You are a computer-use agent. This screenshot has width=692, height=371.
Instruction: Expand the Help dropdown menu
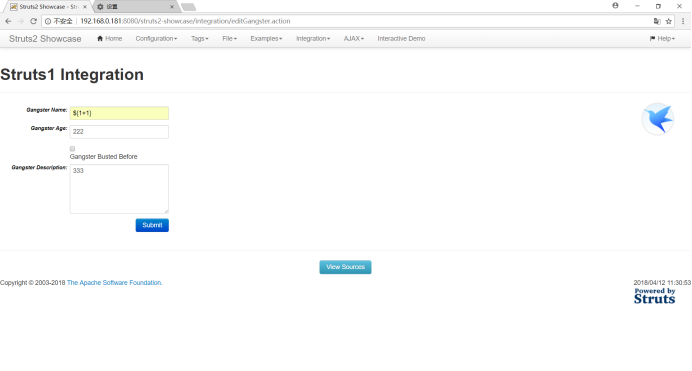coord(662,39)
